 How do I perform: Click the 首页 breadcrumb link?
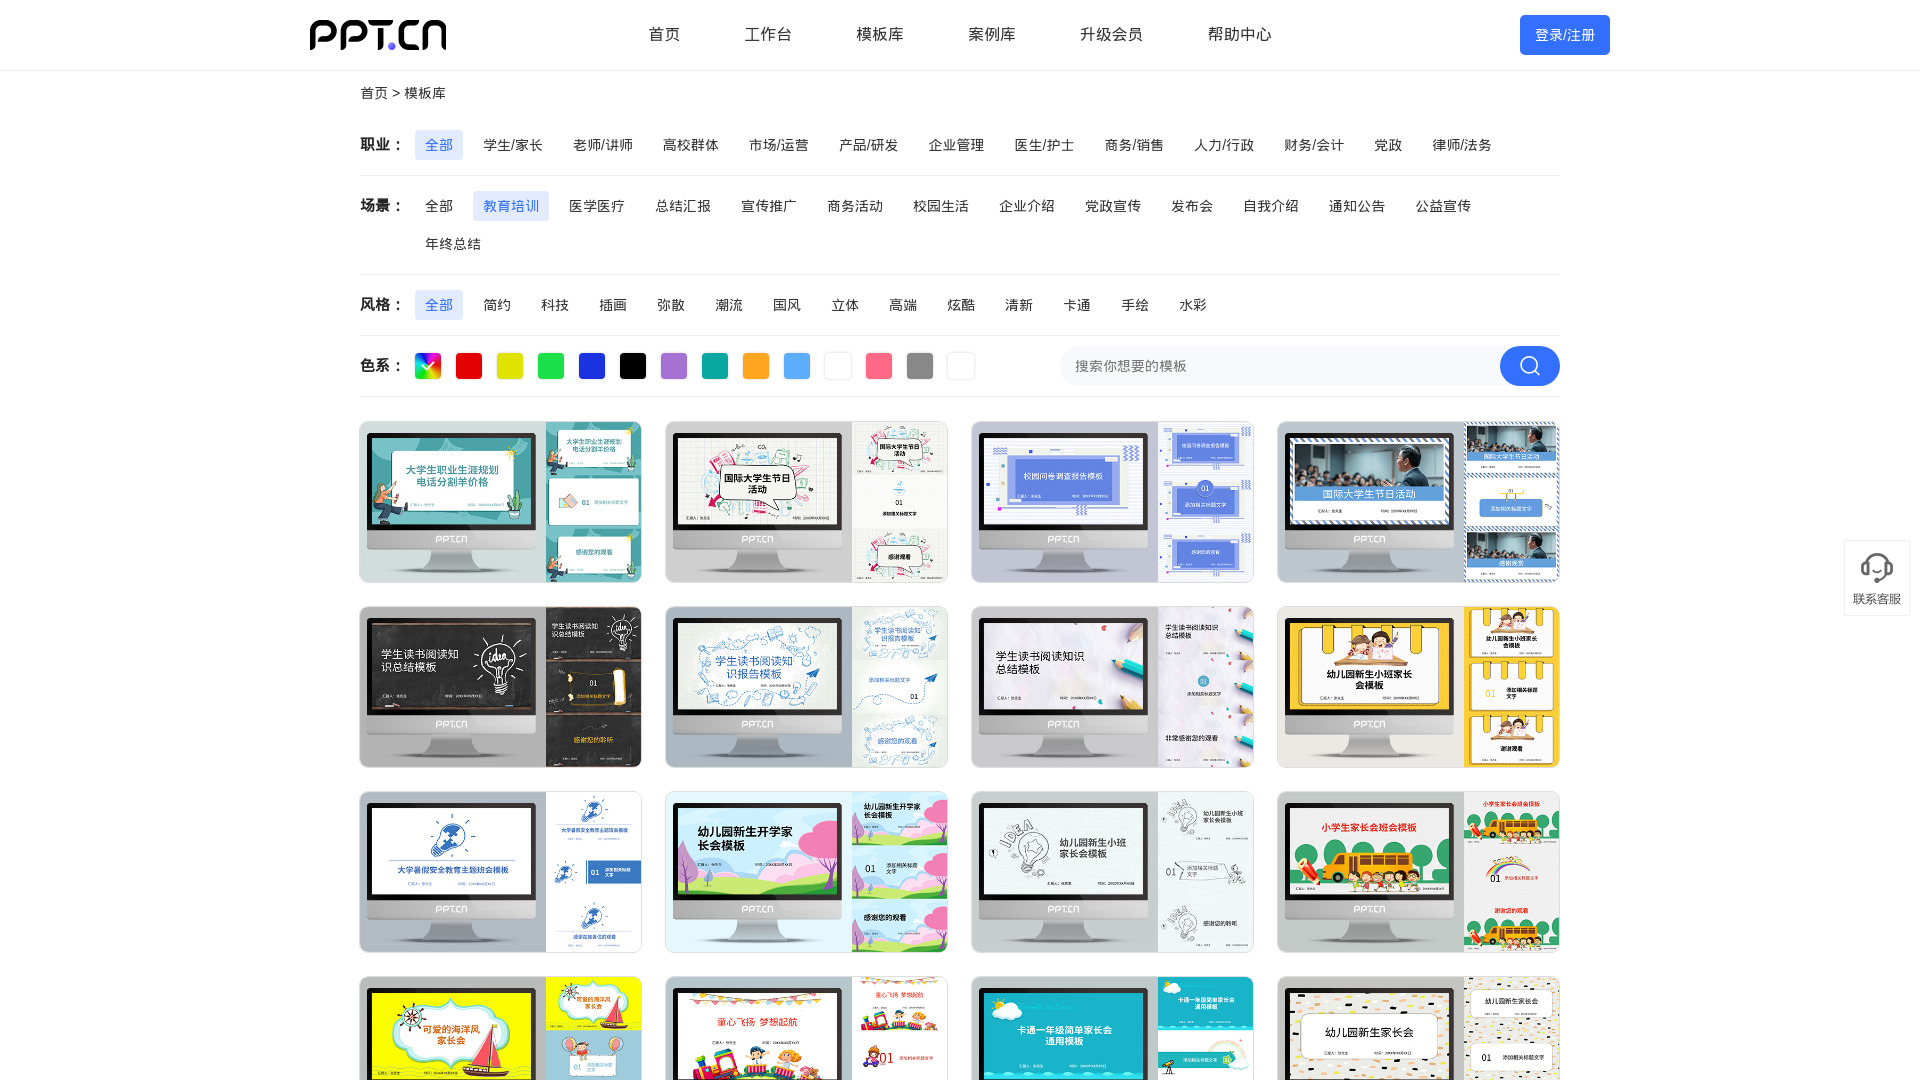coord(374,93)
